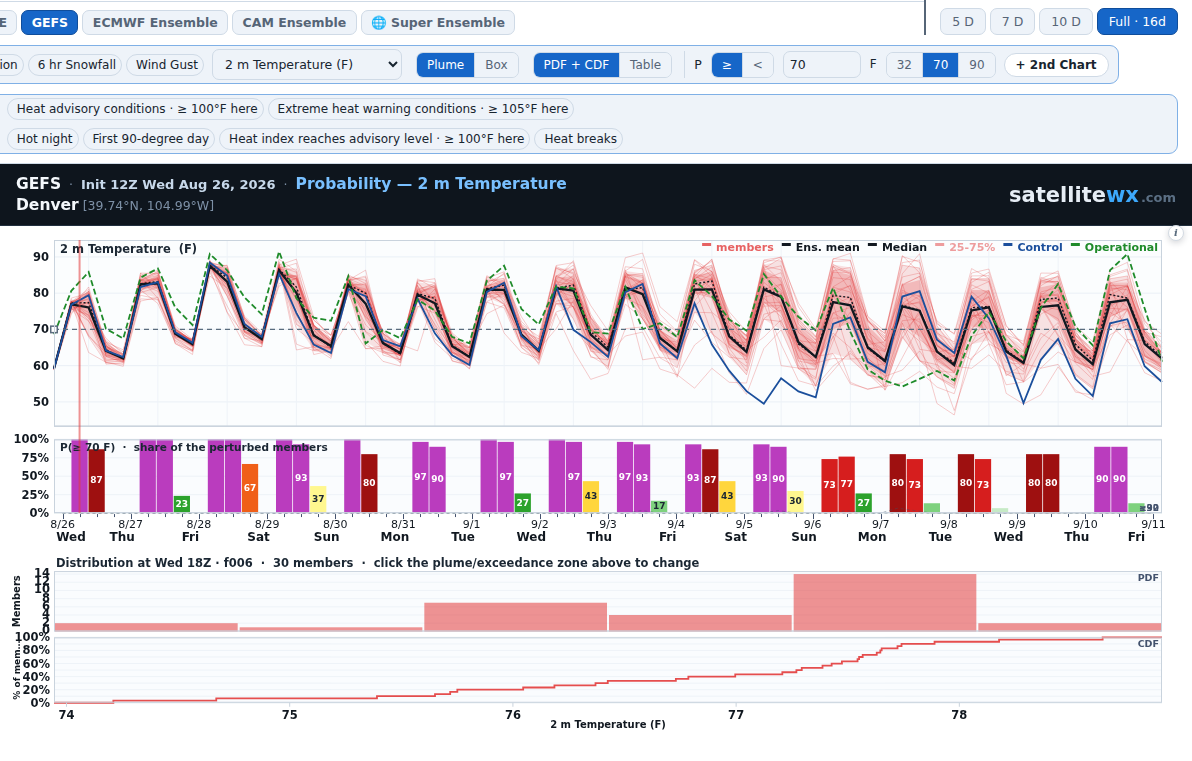This screenshot has height=761, width=1192.
Task: Set the threshold preset to 32
Action: (x=904, y=65)
